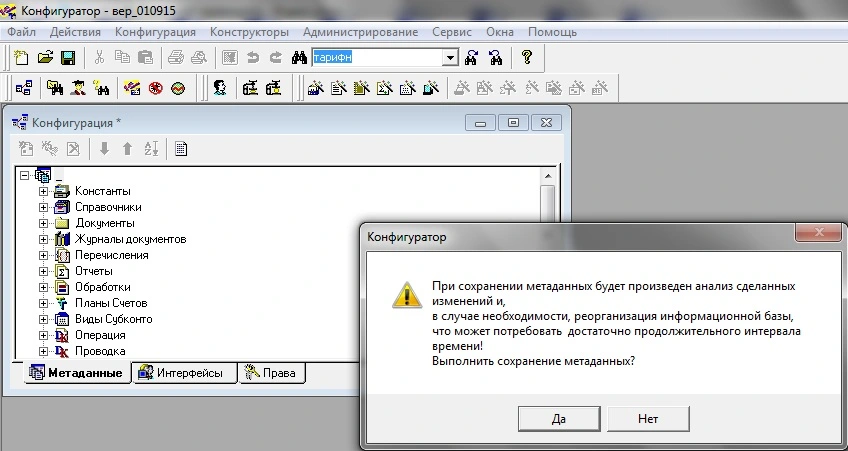
Task: Open the search text dropdown arrow
Action: tap(450, 58)
